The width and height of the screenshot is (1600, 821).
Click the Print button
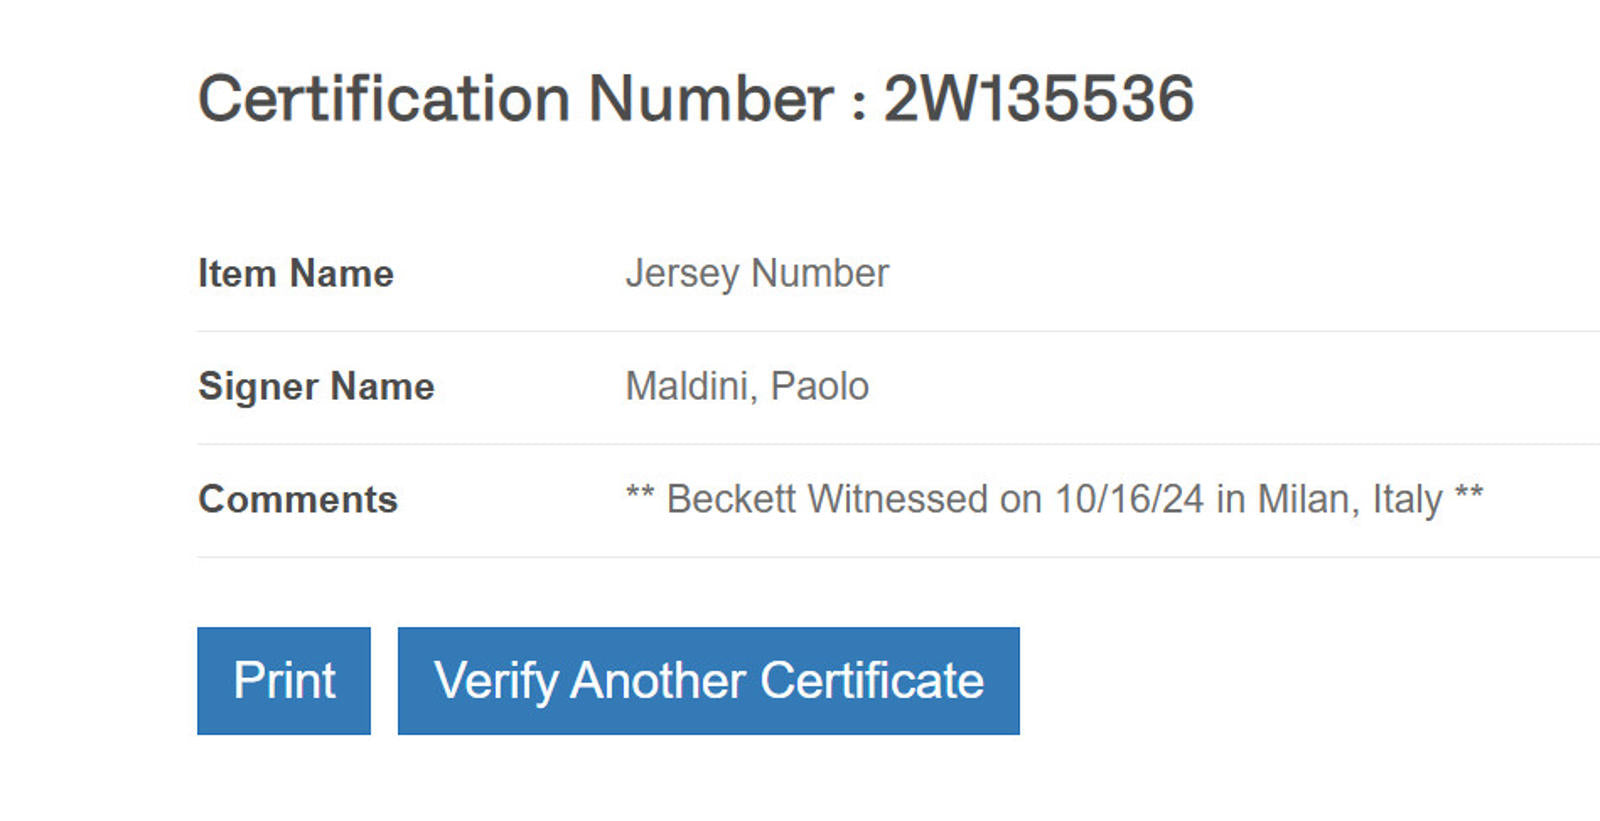coord(284,681)
